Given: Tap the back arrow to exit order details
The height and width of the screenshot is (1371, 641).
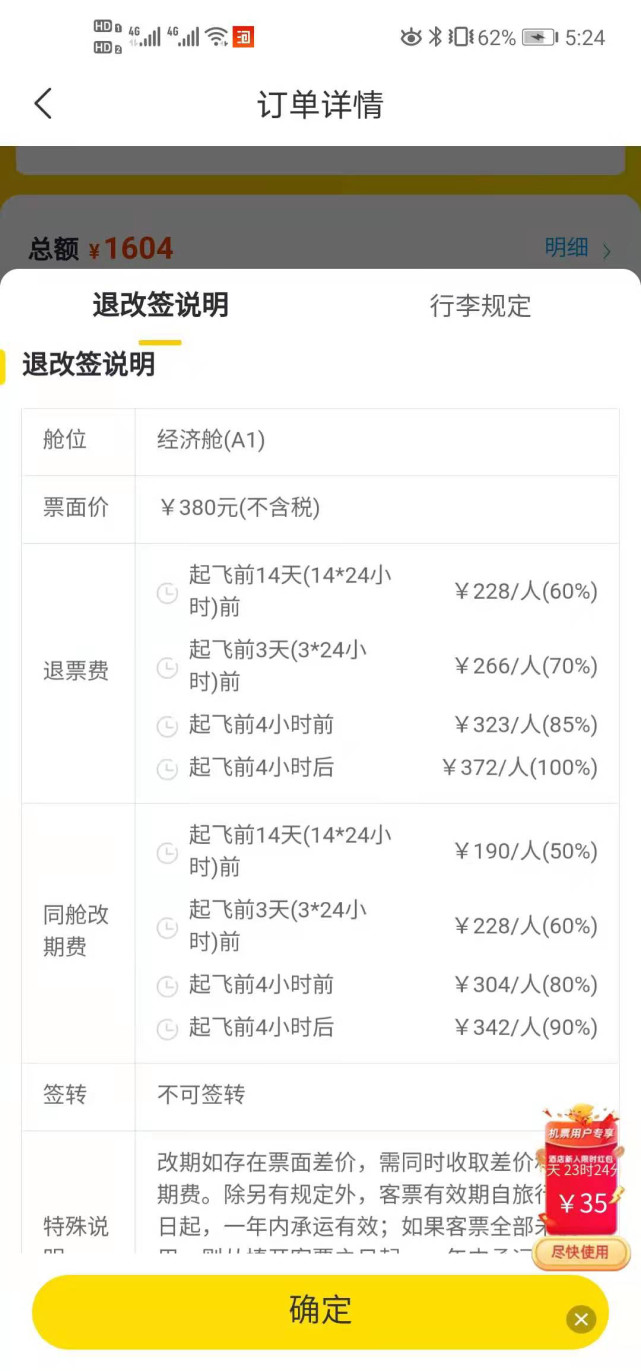Looking at the screenshot, I should pyautogui.click(x=42, y=103).
